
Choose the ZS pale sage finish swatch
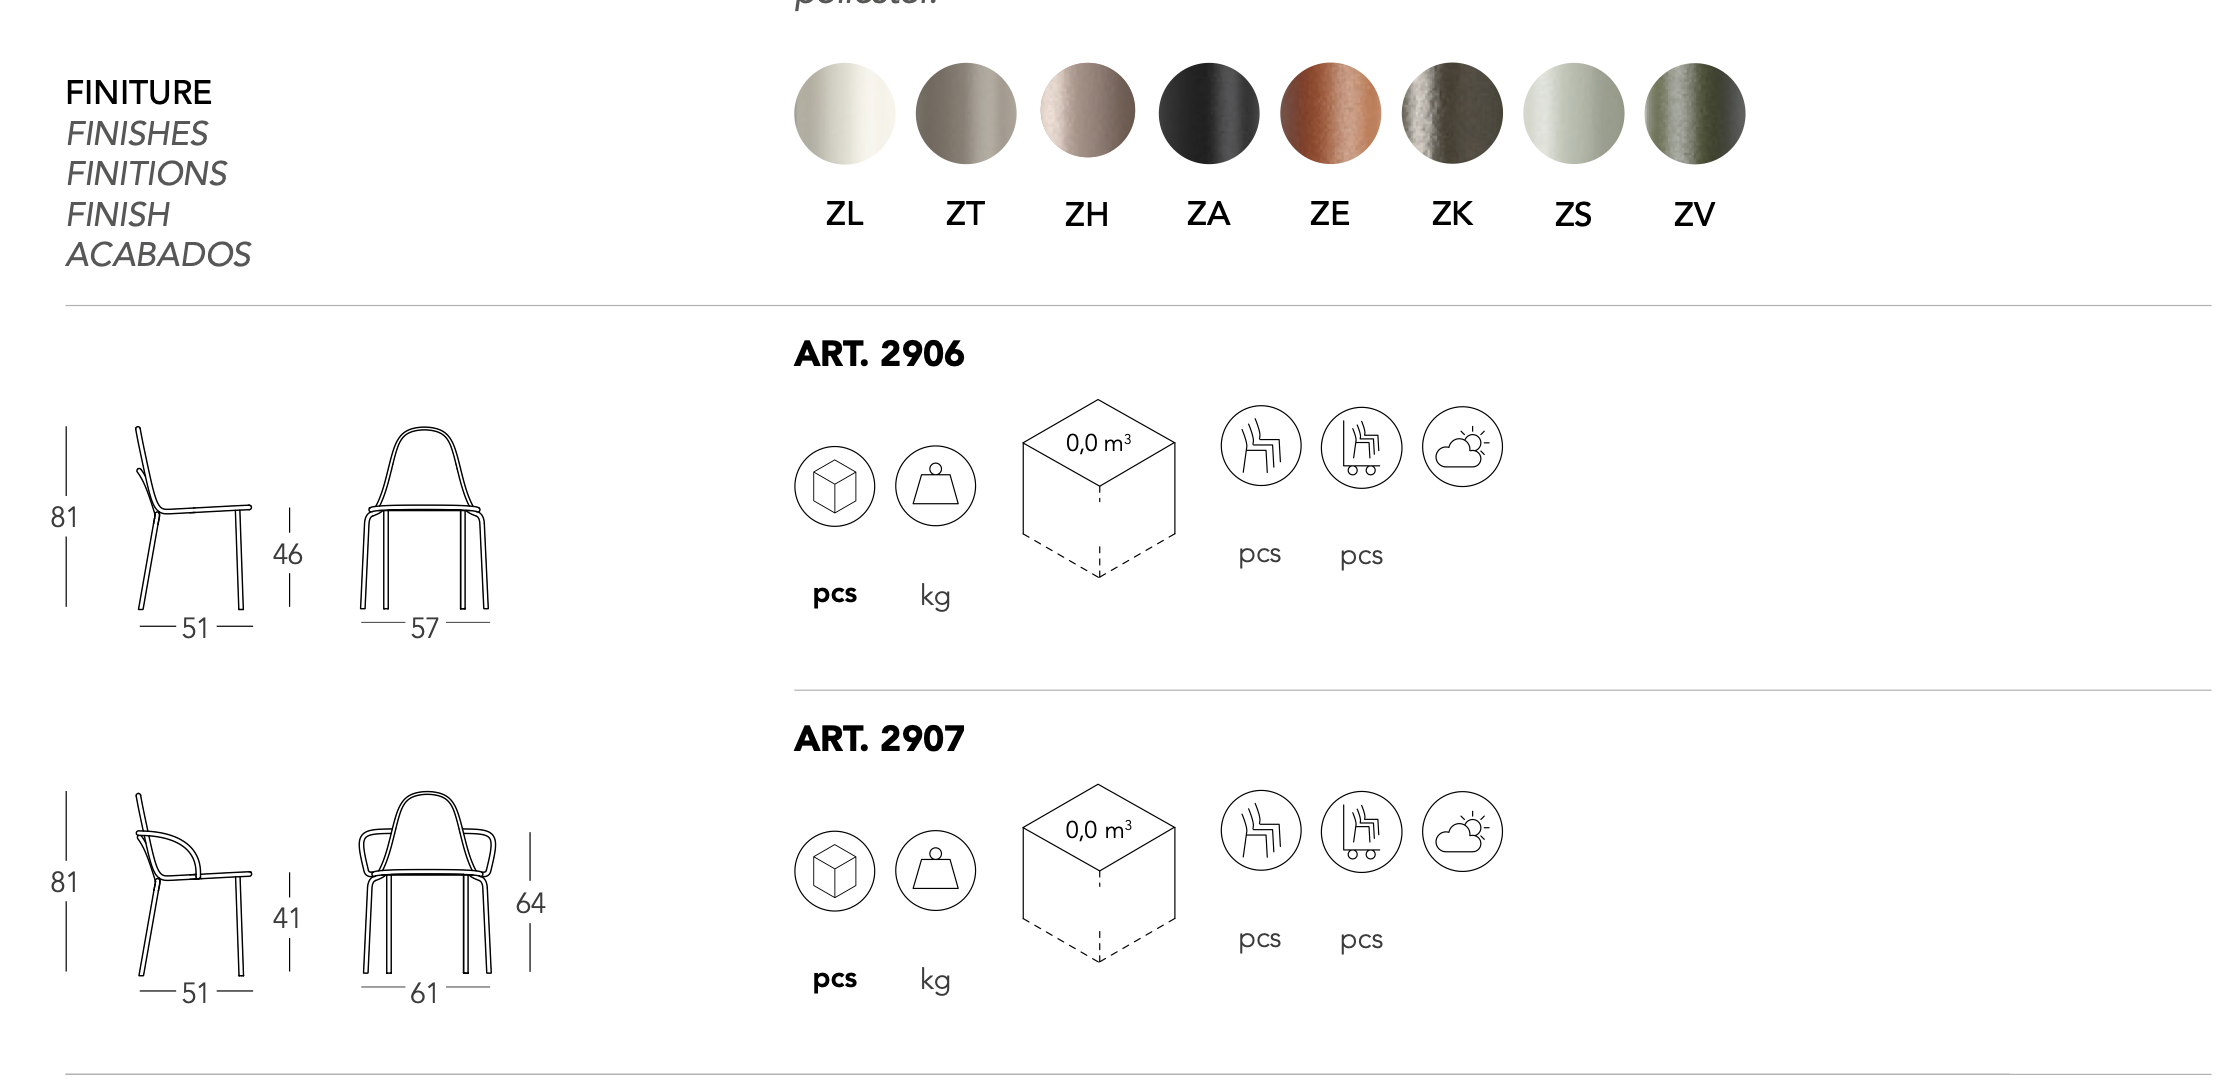point(1573,114)
